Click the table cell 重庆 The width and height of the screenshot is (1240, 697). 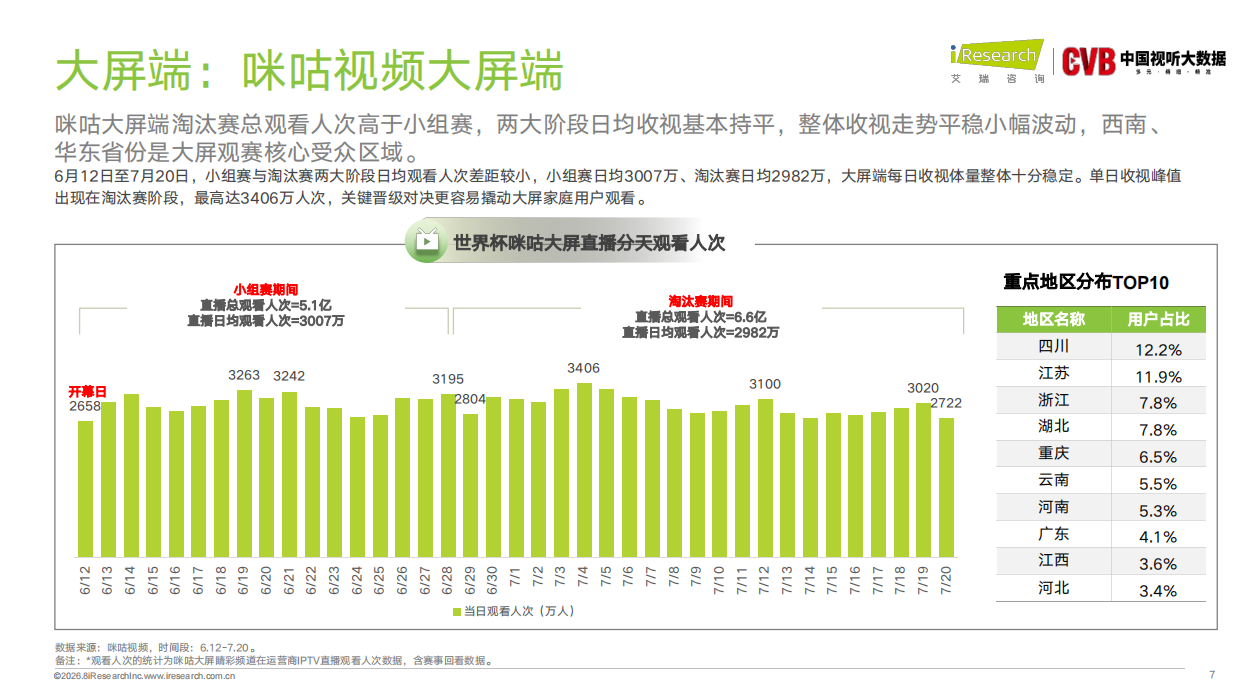tap(1053, 454)
